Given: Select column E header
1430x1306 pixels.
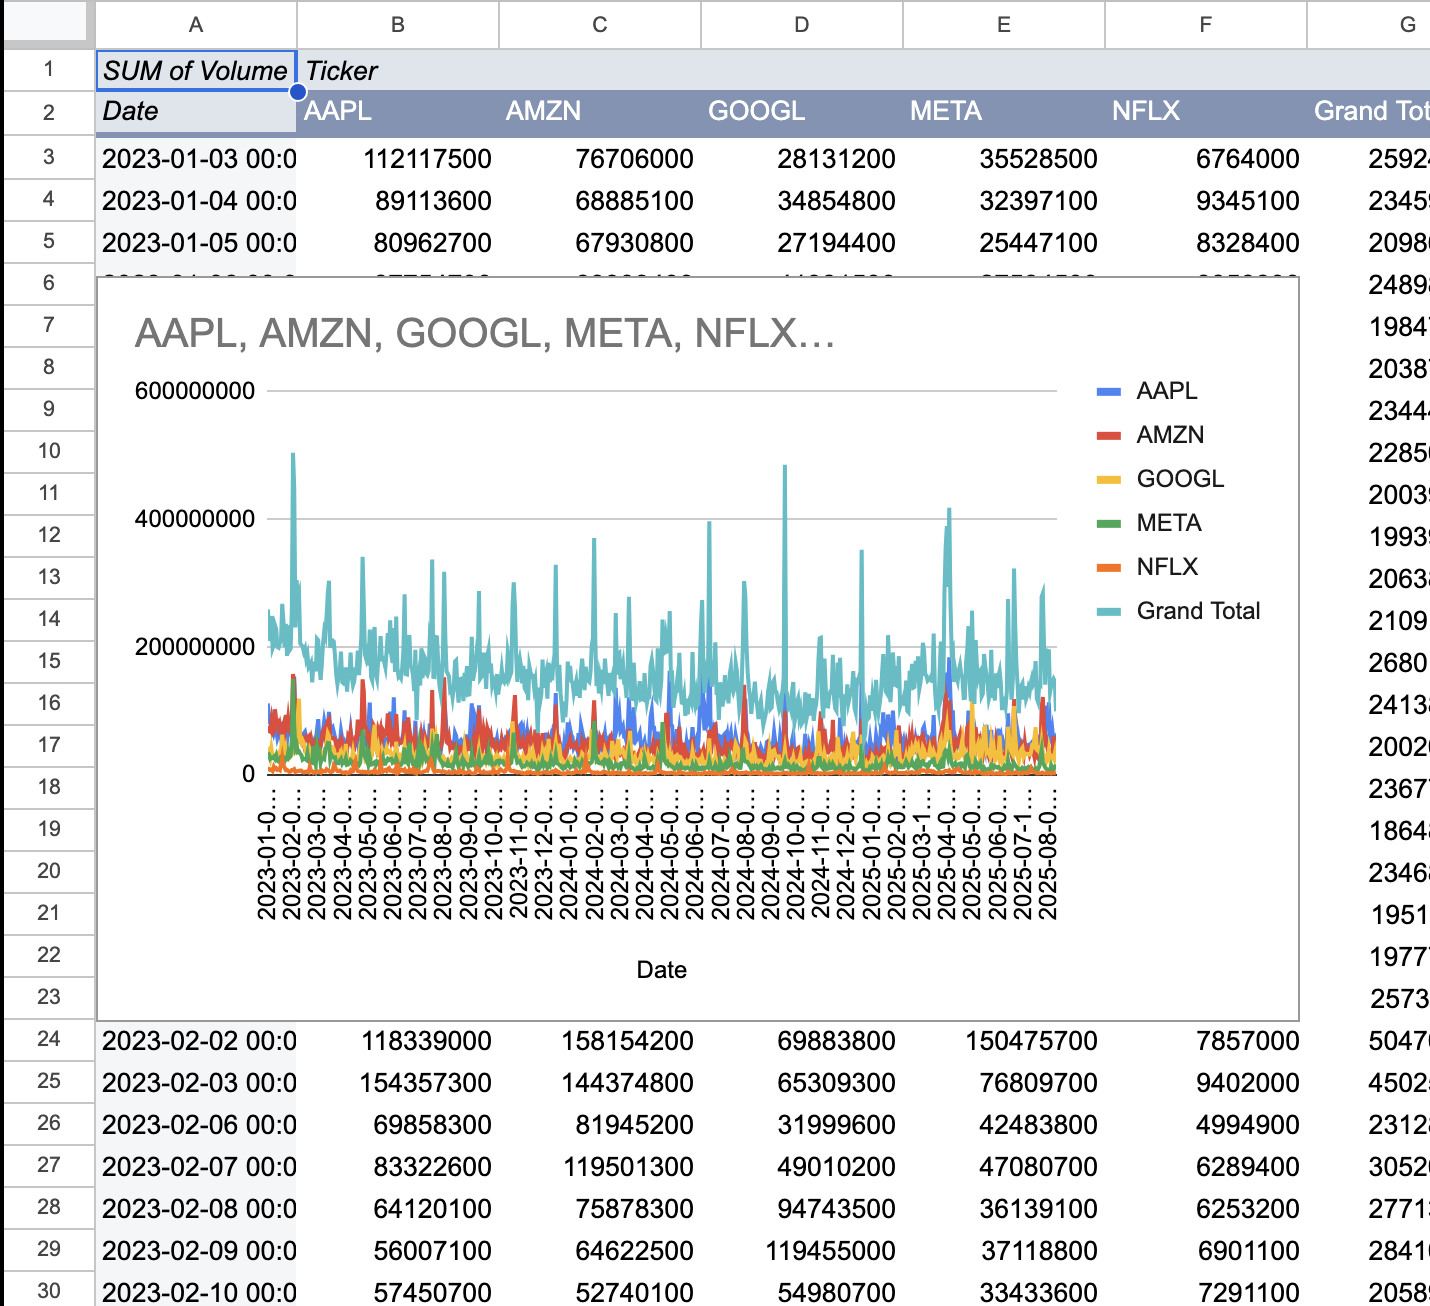Looking at the screenshot, I should tap(1004, 24).
